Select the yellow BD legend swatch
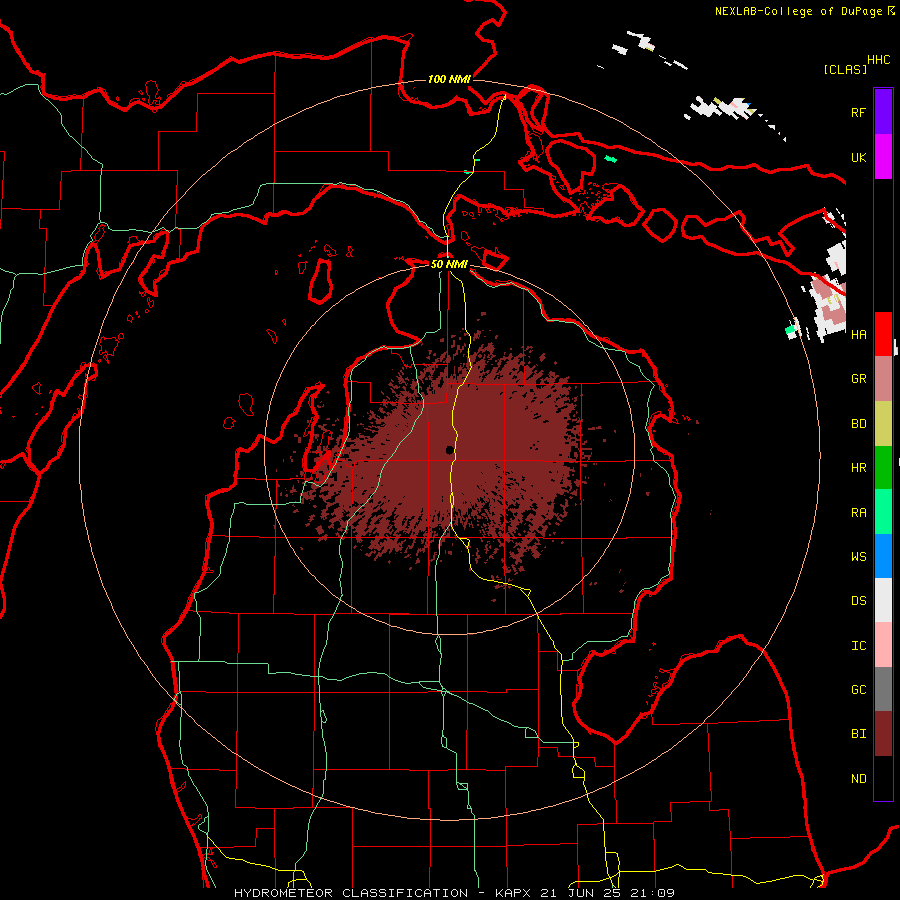 coord(883,424)
